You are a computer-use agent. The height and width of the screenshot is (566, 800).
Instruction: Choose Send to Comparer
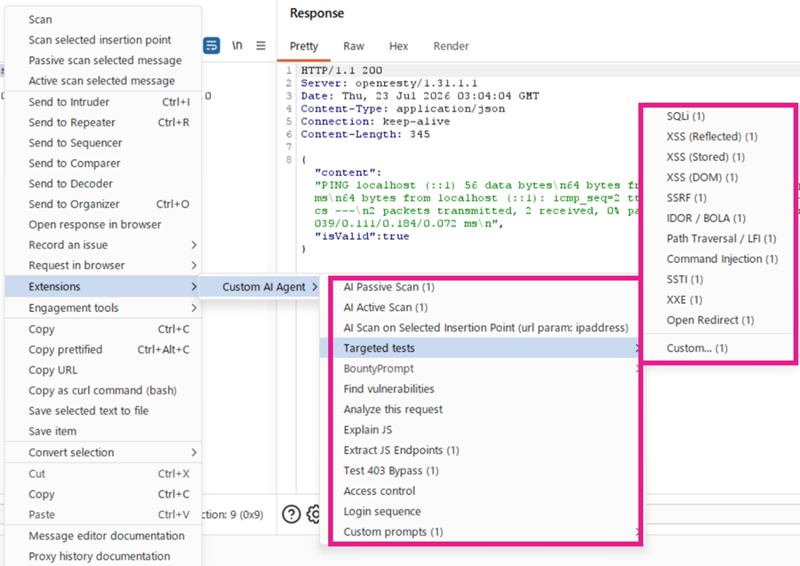103,163
